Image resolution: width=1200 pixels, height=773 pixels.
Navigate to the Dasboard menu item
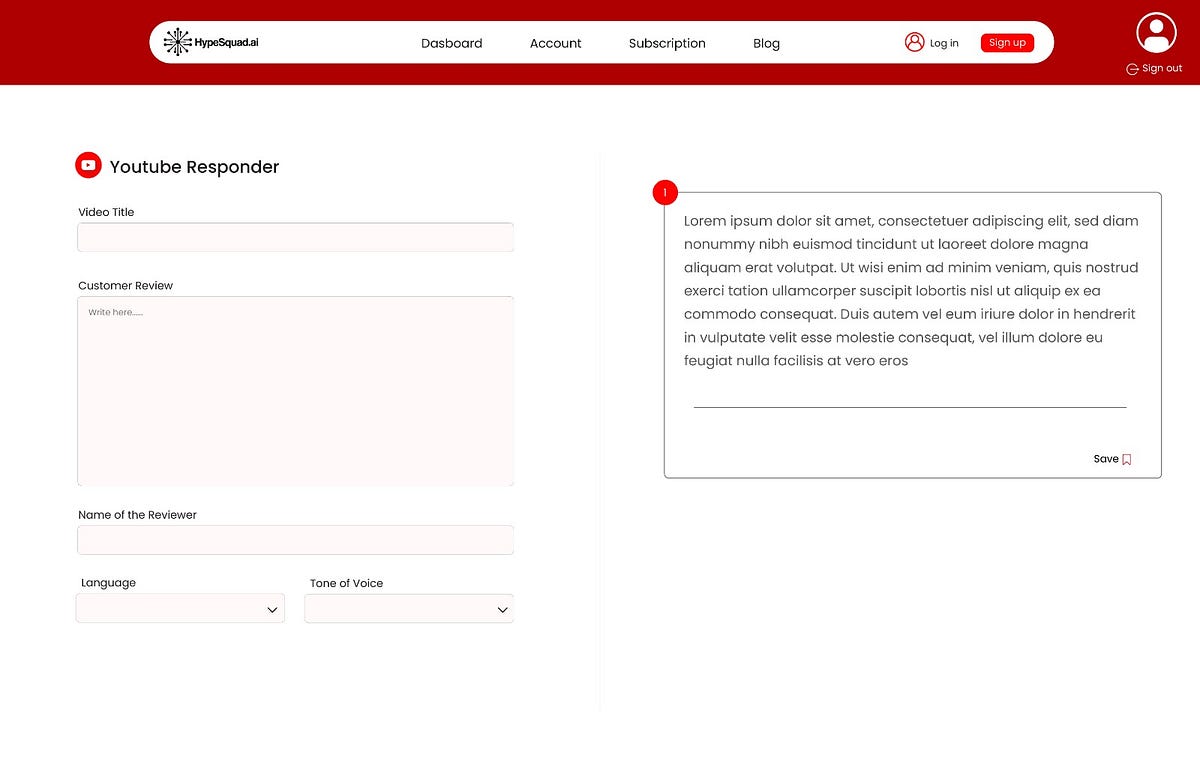click(452, 43)
